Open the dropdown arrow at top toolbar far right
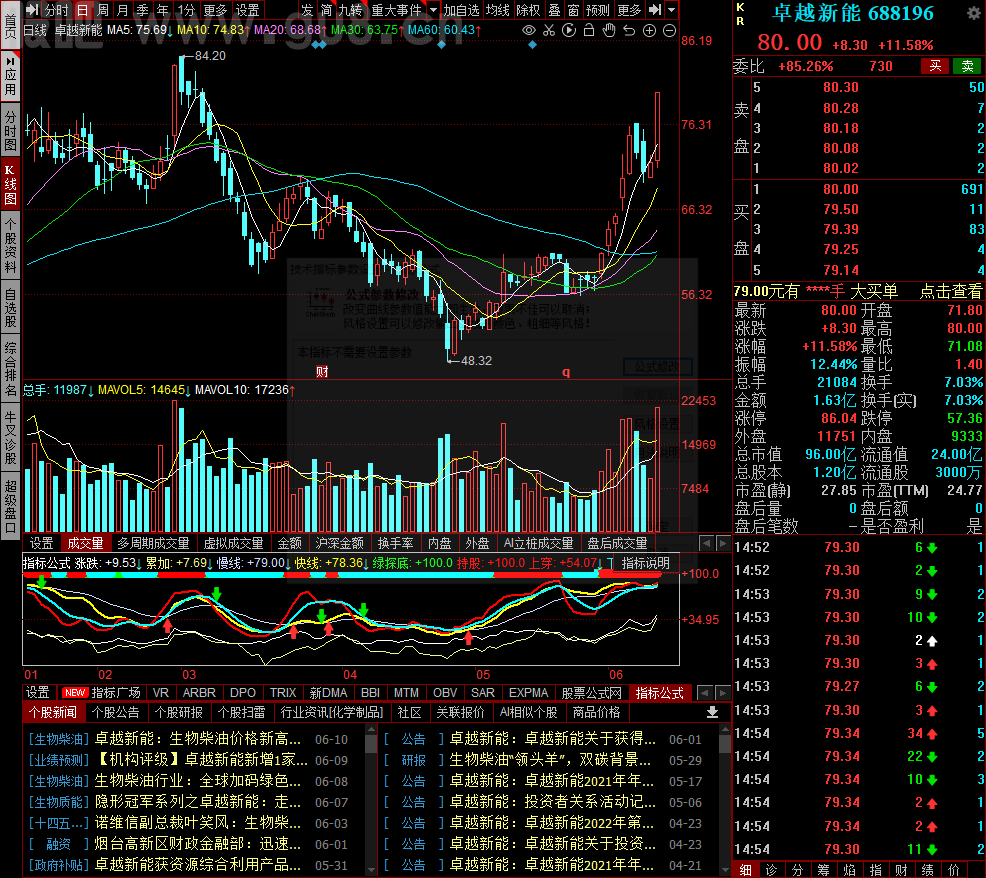The height and width of the screenshot is (878, 986). pos(672,10)
